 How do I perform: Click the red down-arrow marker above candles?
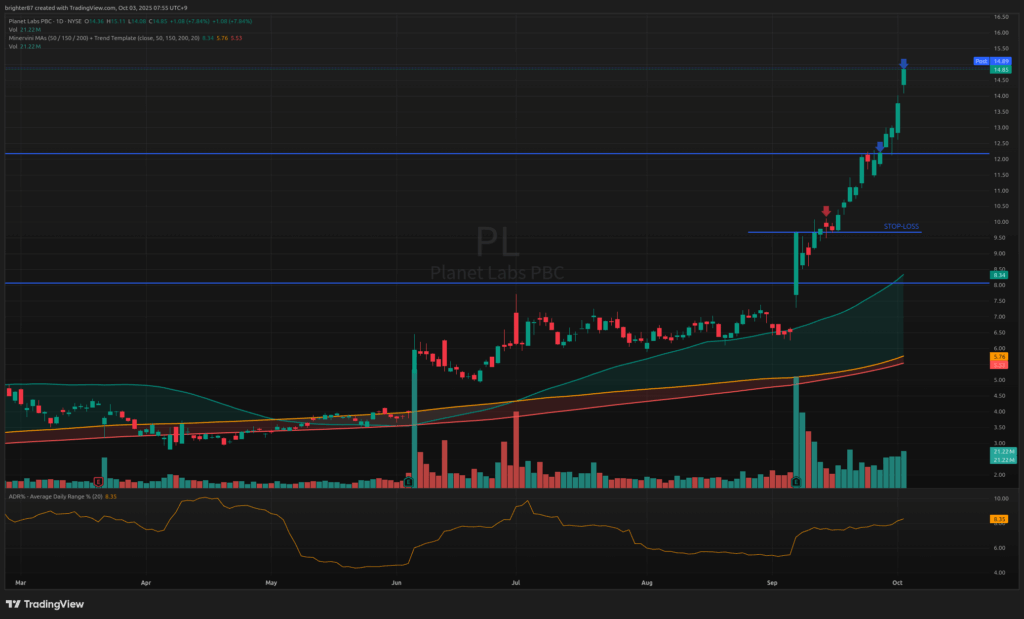(x=826, y=210)
